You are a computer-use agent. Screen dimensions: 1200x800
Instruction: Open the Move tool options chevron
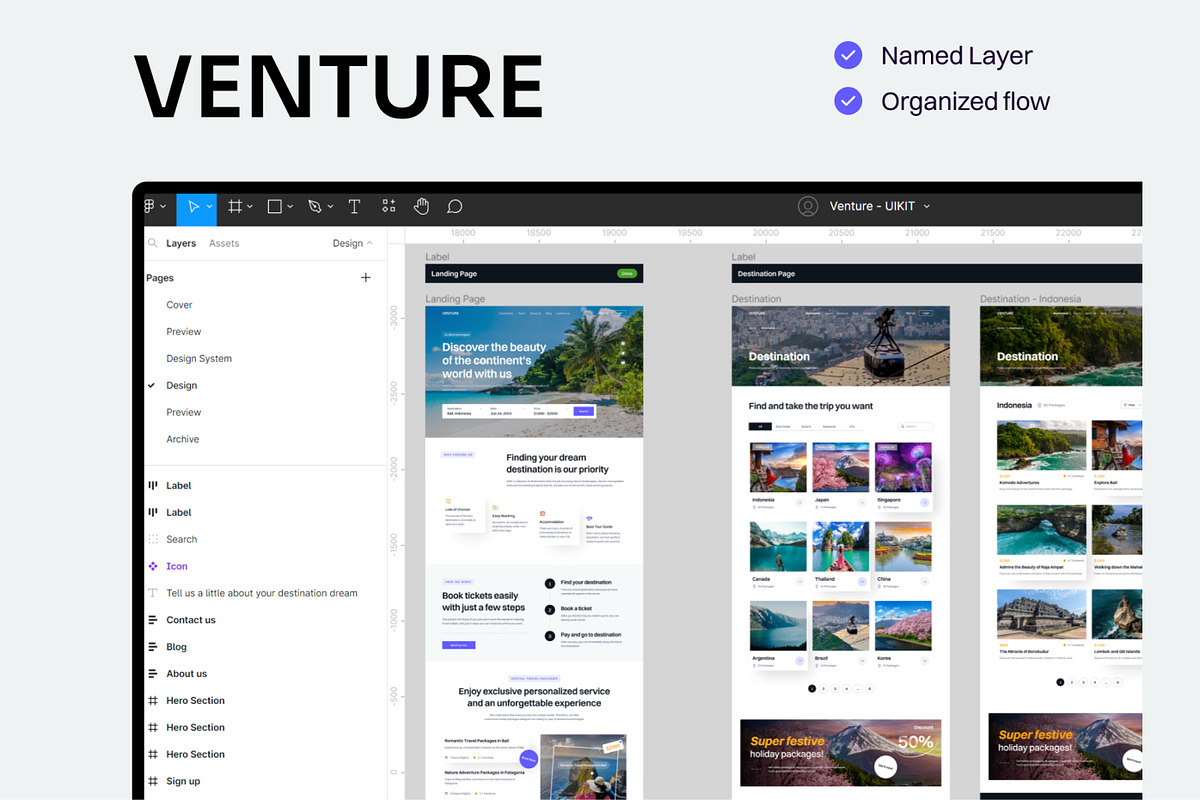coord(209,207)
